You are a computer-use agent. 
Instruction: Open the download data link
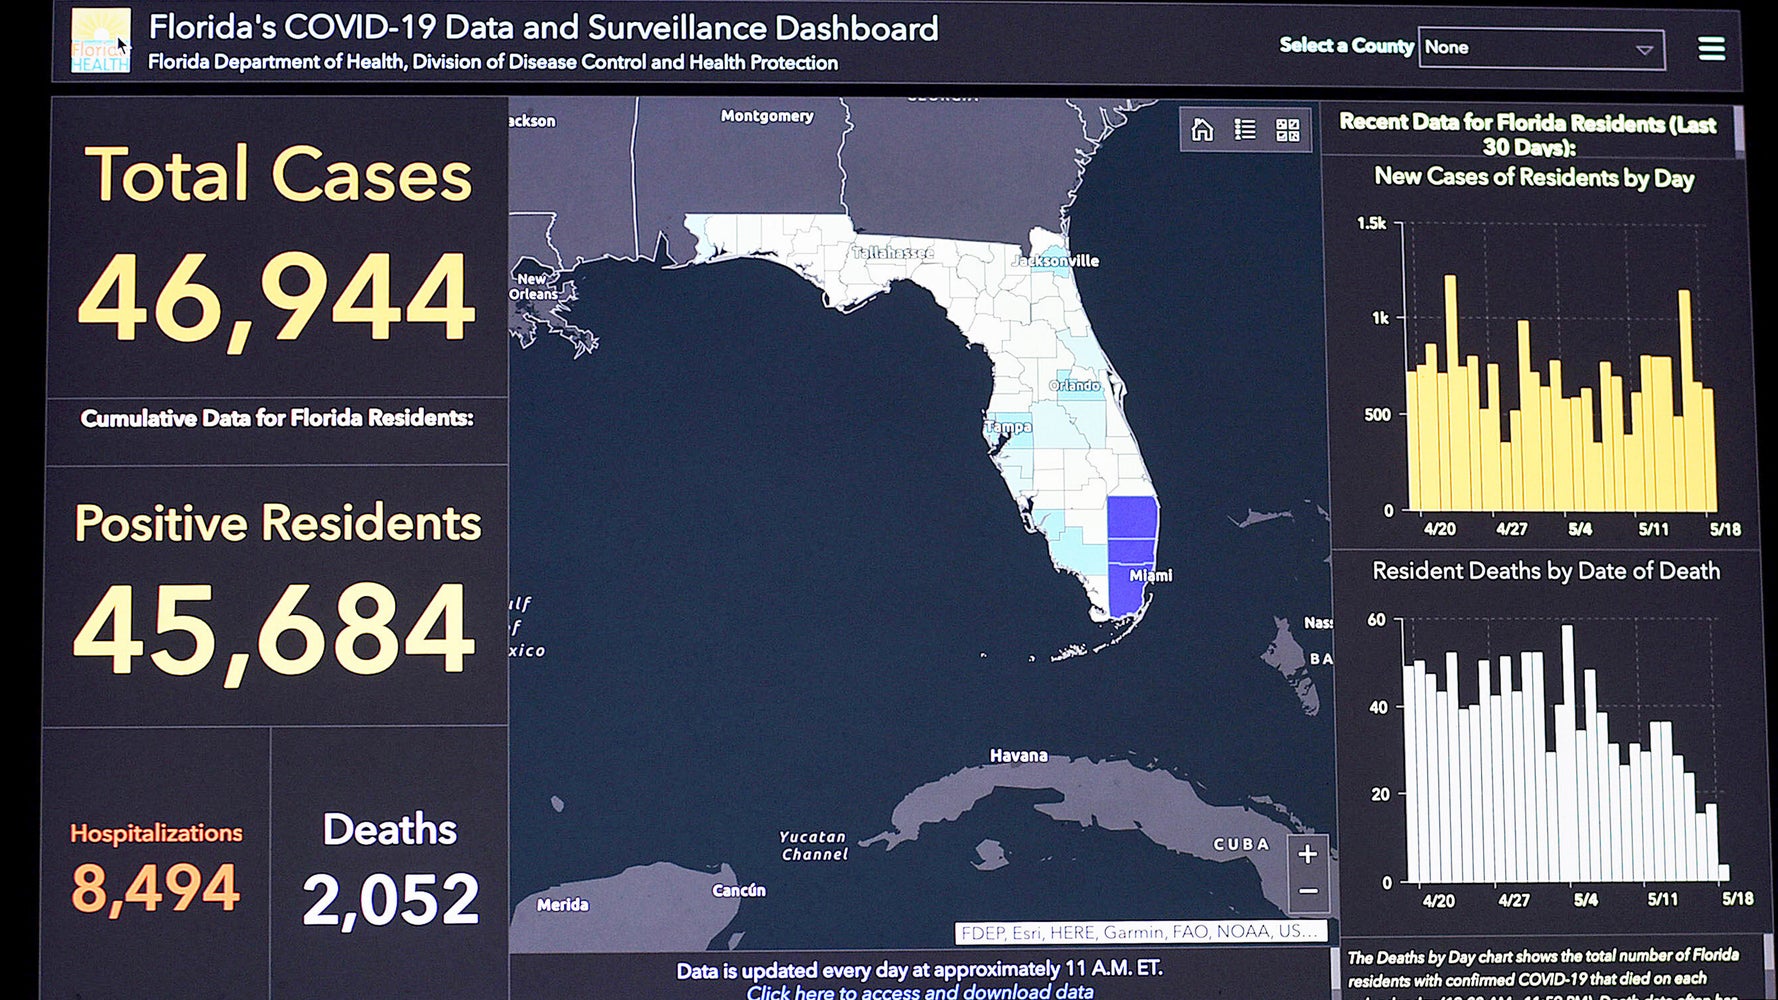920,993
